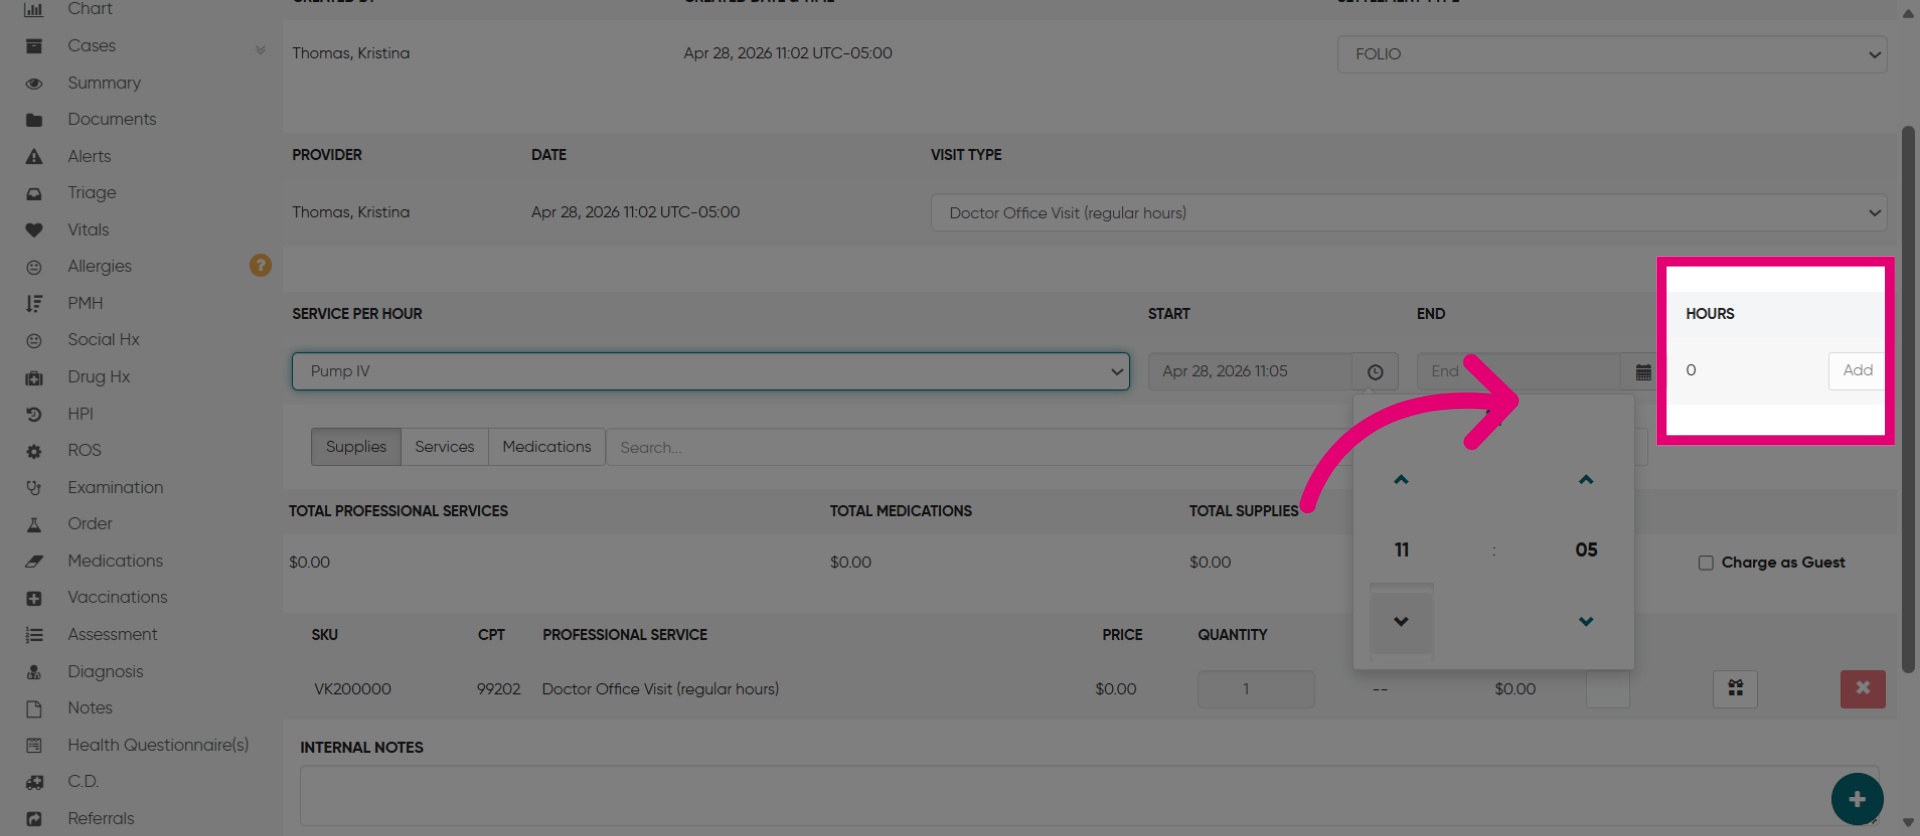
Task: Click the green floating plus button
Action: [x=1857, y=799]
